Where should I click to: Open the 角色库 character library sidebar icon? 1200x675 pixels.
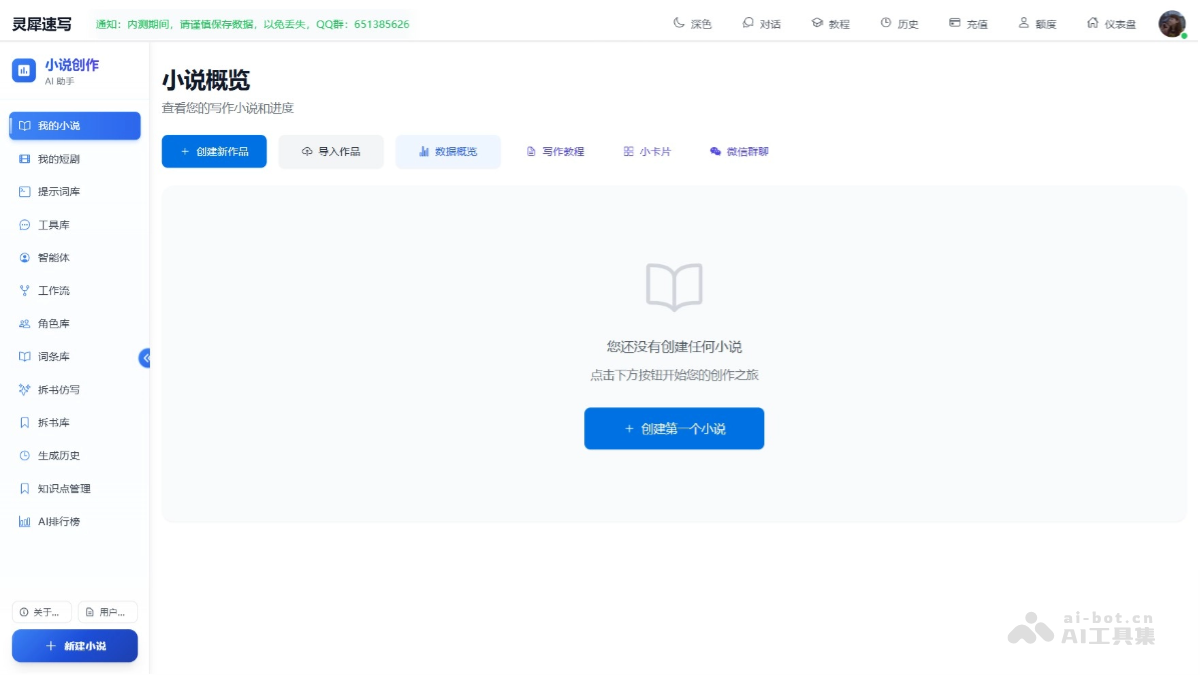coord(55,323)
